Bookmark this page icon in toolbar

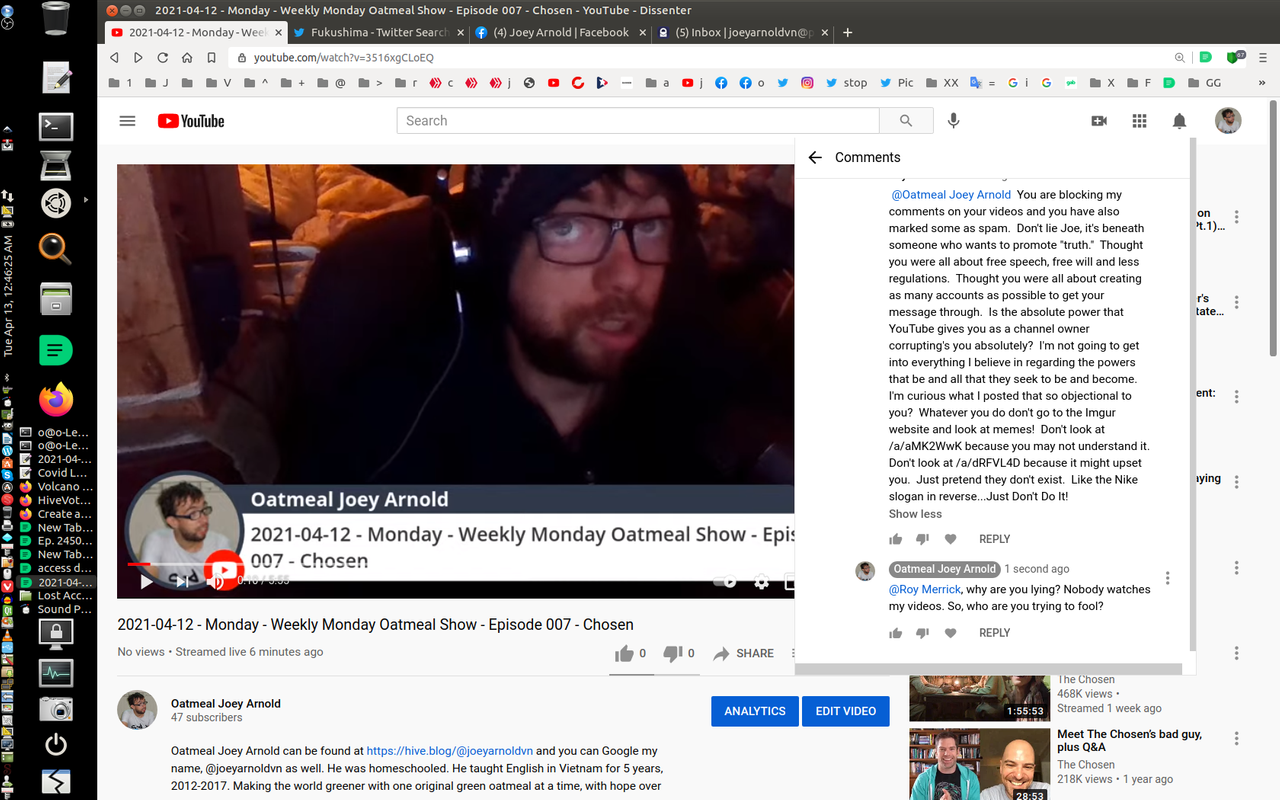coord(211,58)
